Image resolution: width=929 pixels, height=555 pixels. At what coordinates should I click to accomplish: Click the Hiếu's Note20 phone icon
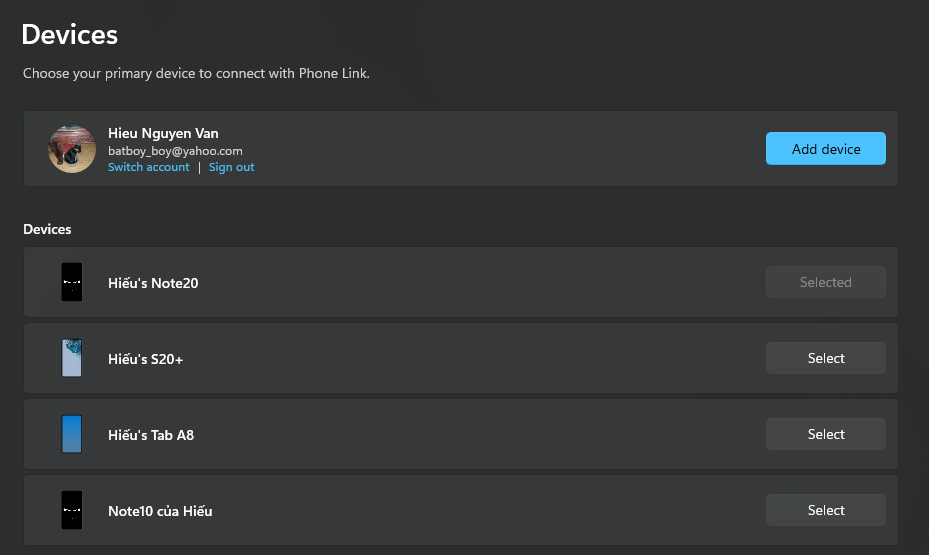[x=72, y=282]
